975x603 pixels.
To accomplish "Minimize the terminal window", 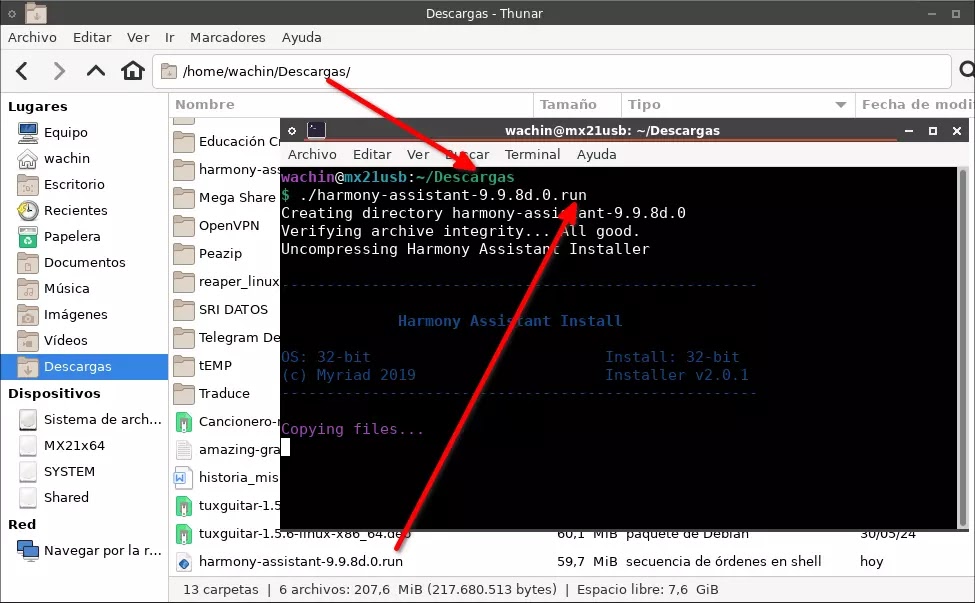I will [909, 131].
